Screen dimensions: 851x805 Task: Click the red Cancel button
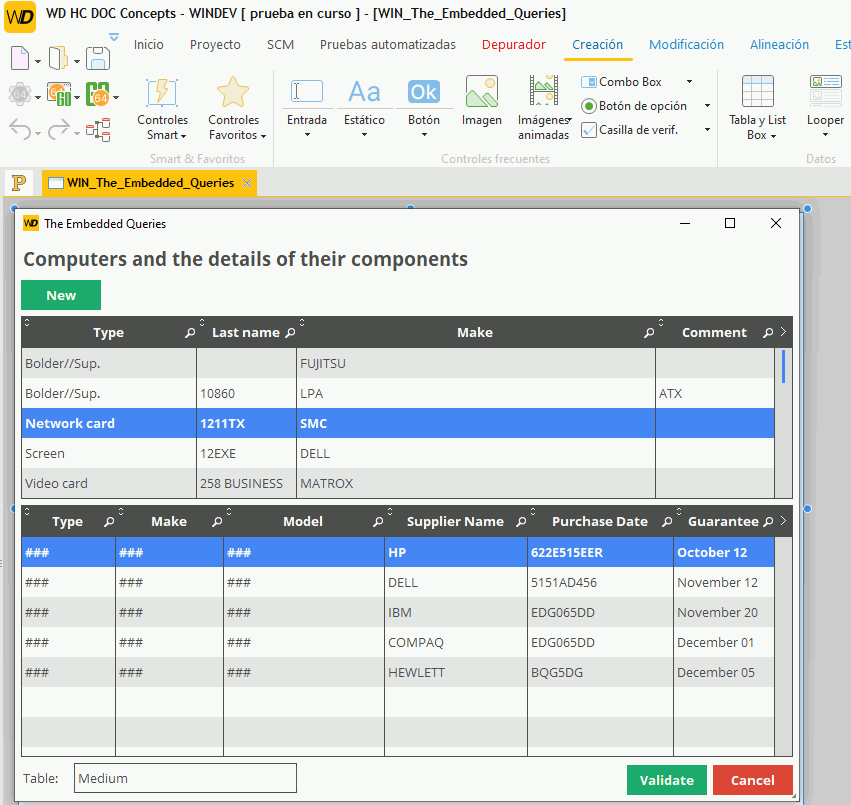753,780
